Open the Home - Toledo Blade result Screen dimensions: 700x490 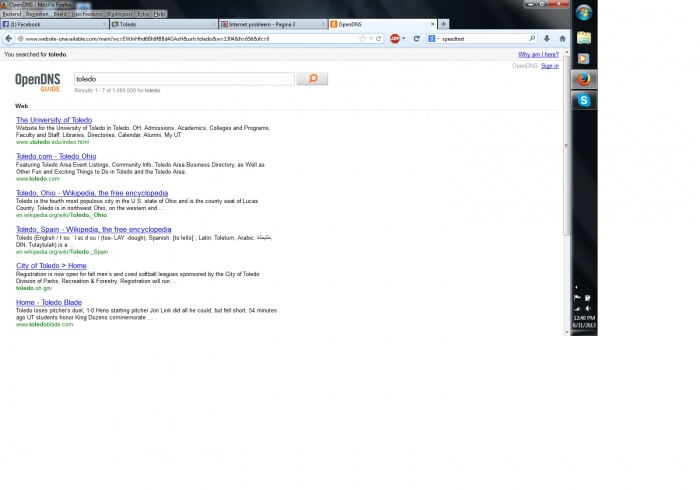[49, 302]
